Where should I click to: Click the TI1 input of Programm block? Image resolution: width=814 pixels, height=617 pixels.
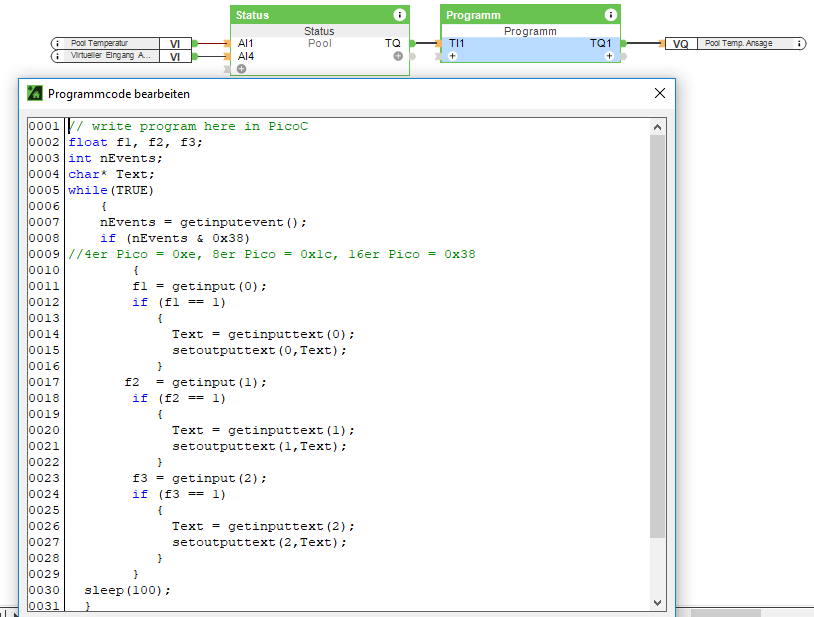[x=457, y=44]
